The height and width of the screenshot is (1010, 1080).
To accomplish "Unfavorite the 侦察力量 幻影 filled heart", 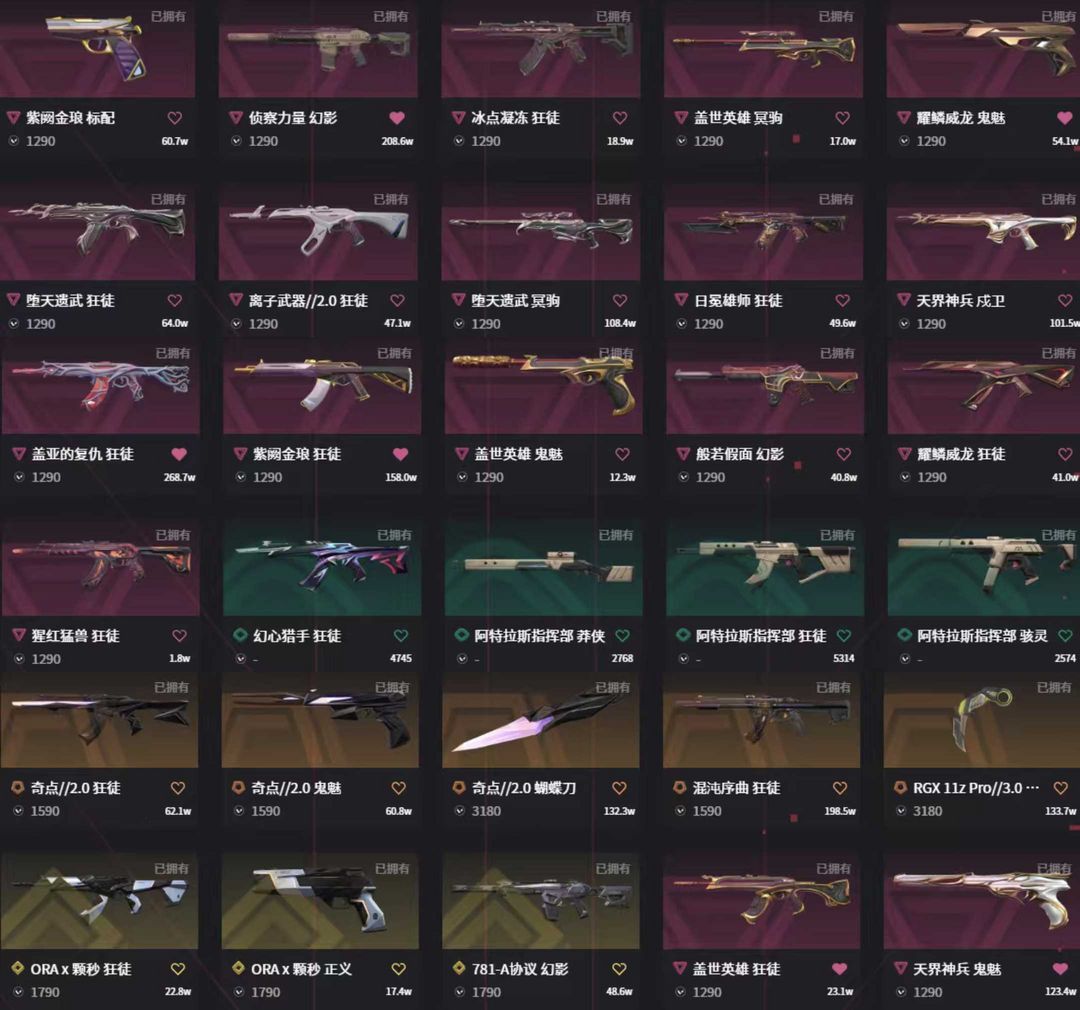I will [x=397, y=118].
